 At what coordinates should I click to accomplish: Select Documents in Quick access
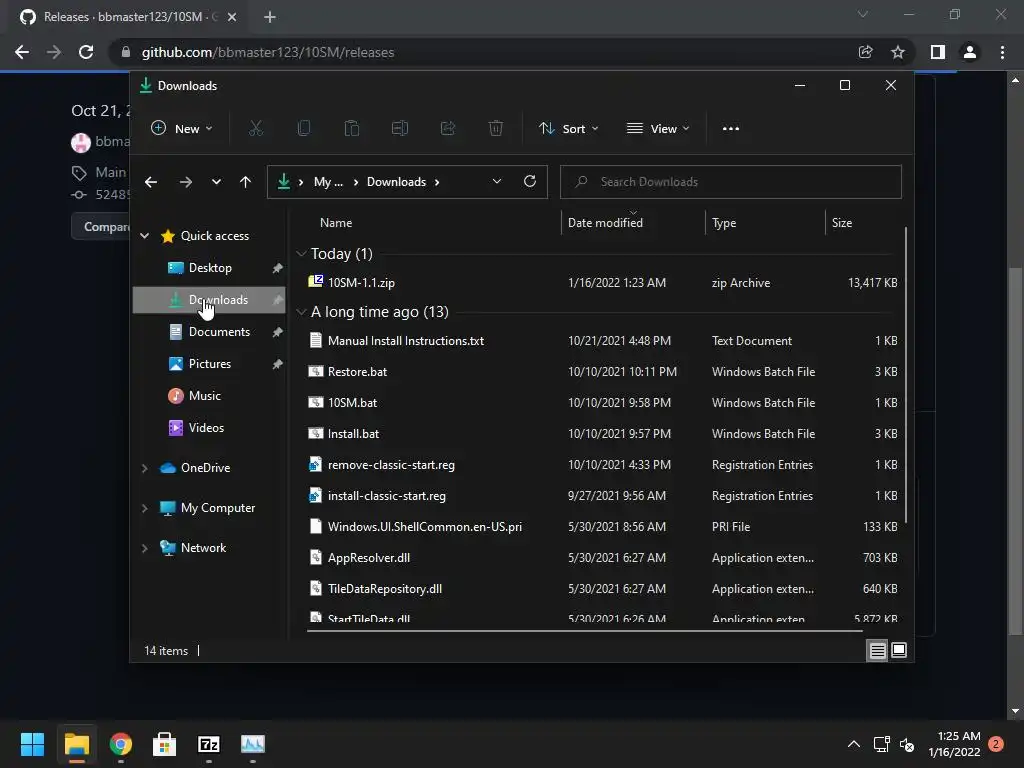coord(209,332)
